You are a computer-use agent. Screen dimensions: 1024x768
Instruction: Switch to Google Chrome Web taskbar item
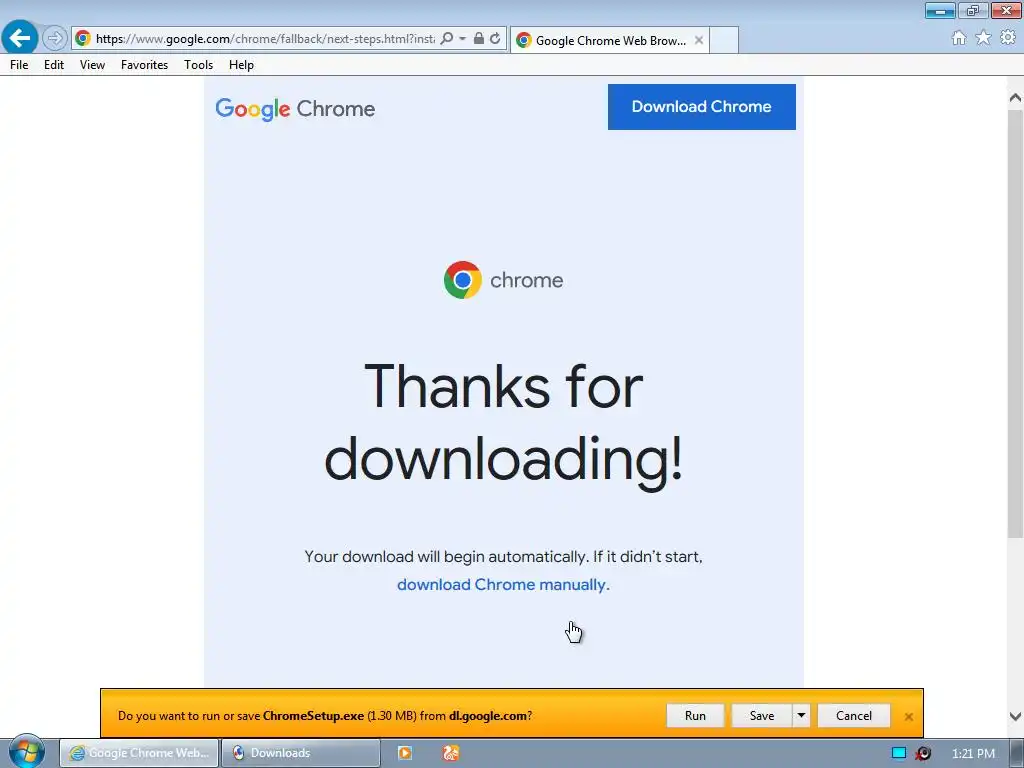tap(139, 753)
